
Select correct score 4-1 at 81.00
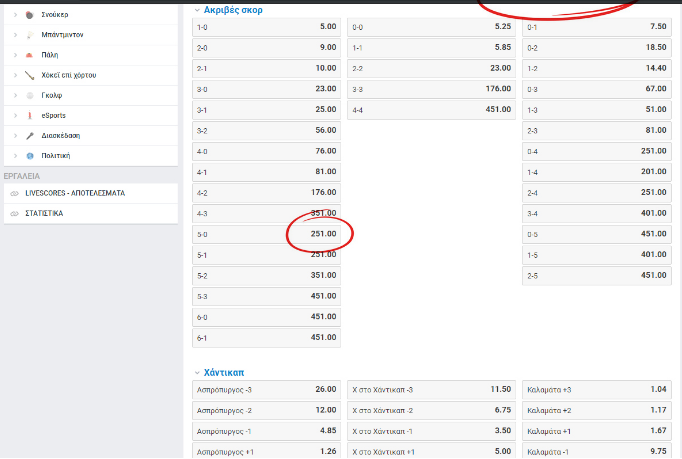point(267,172)
